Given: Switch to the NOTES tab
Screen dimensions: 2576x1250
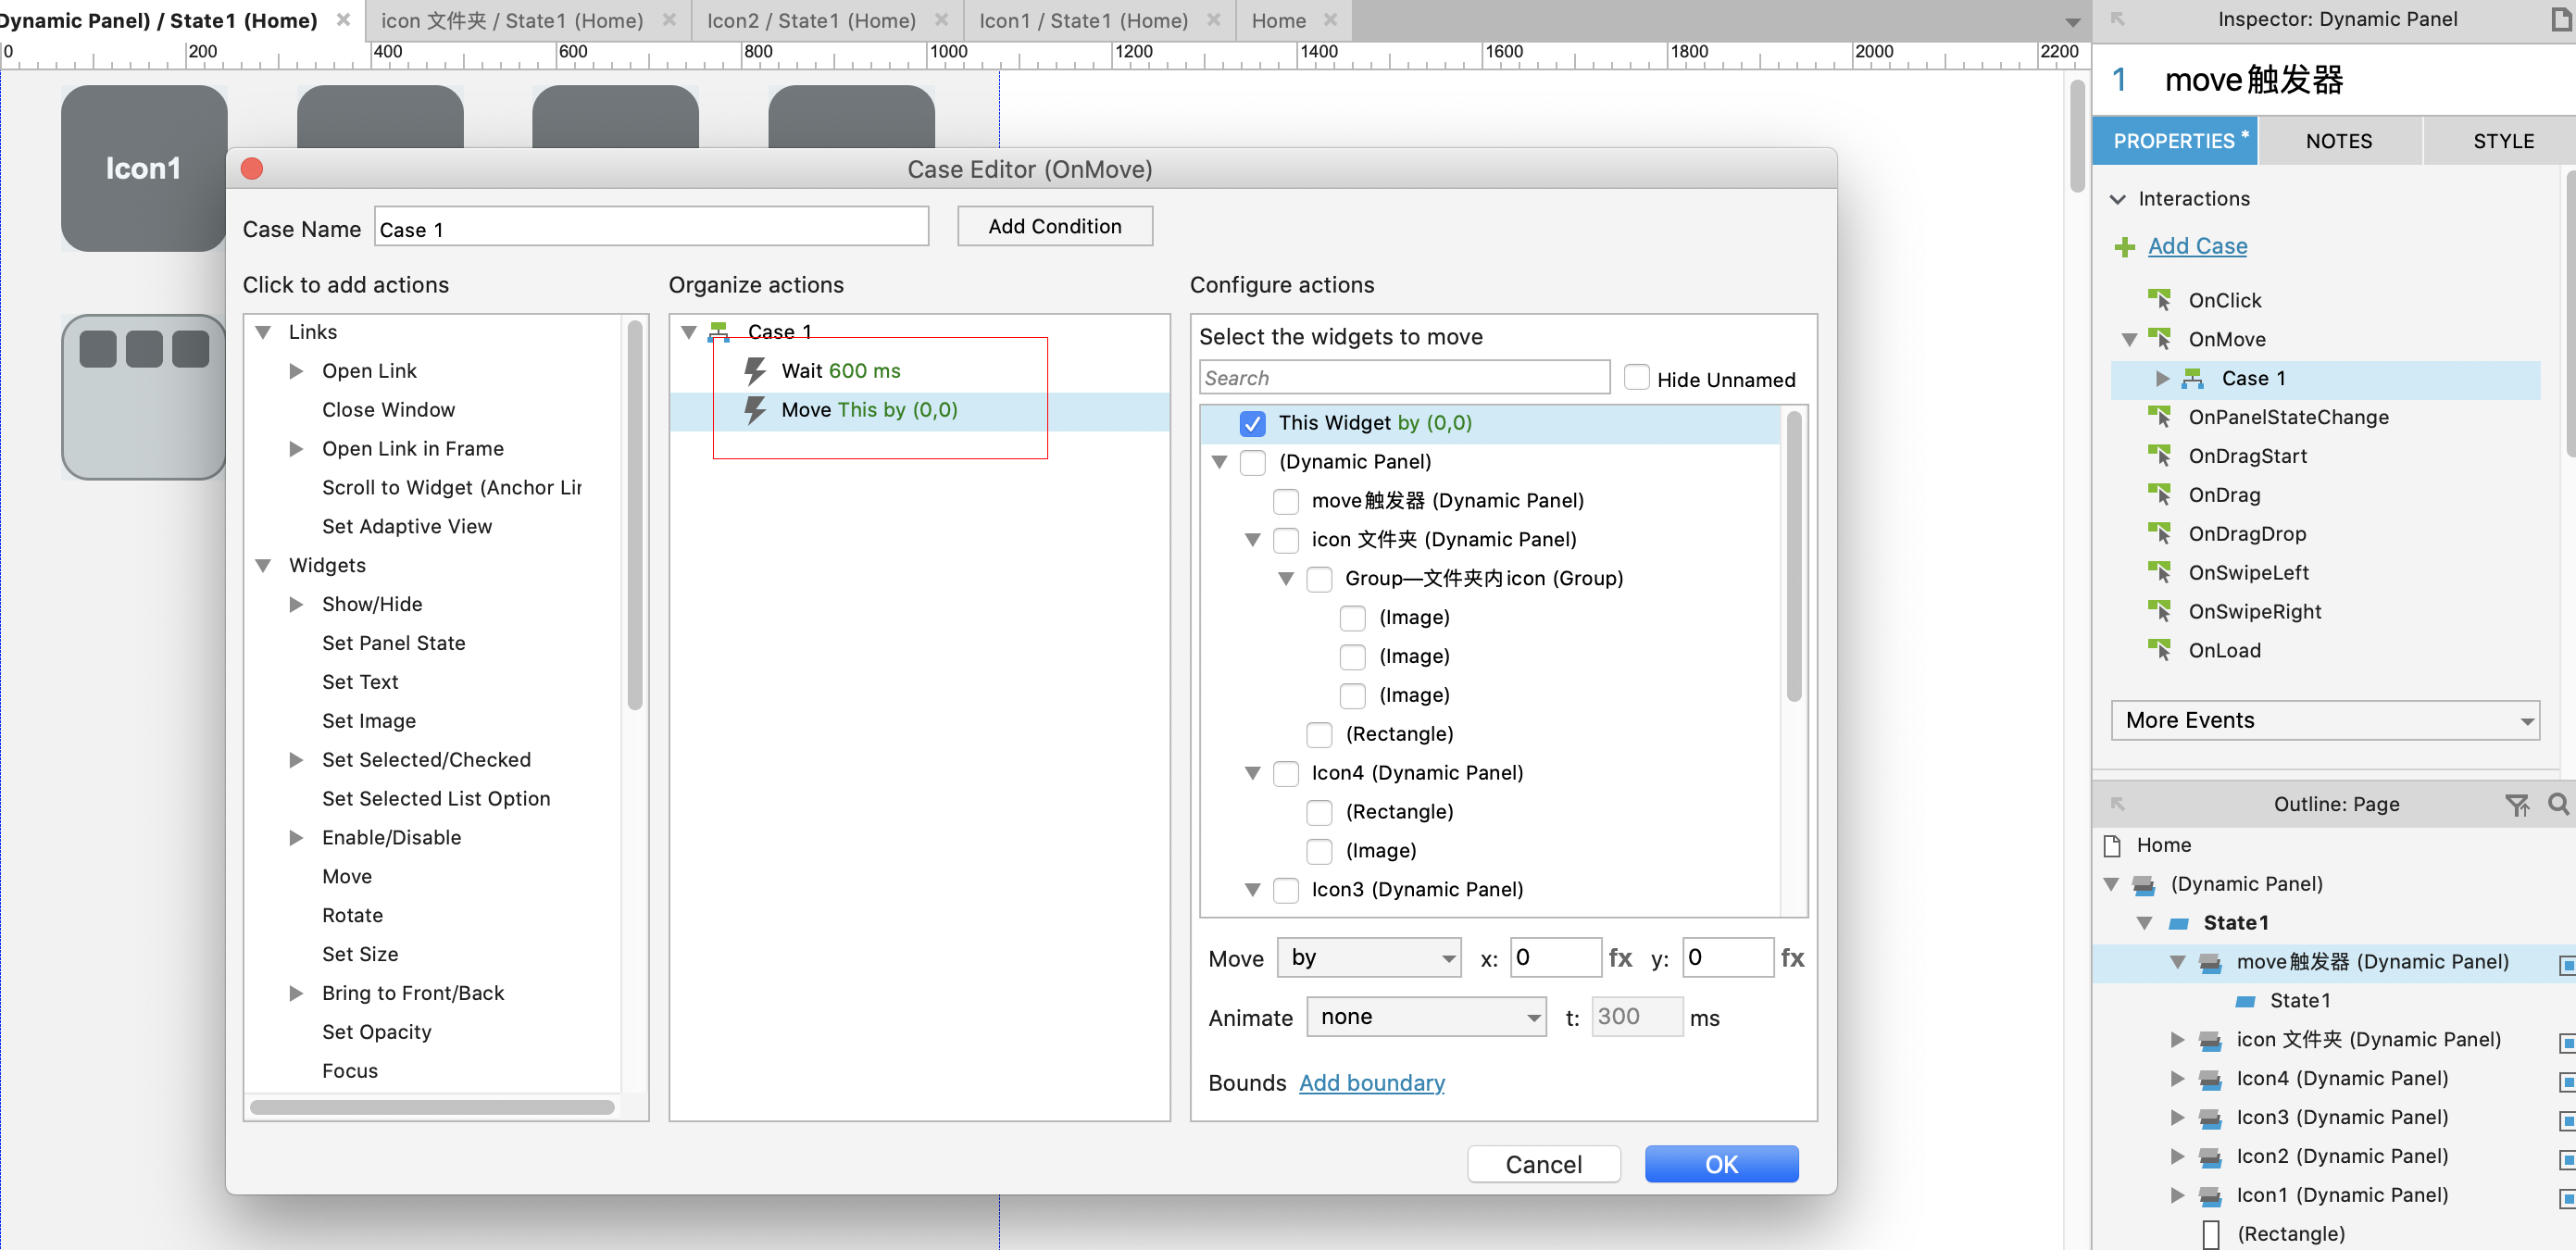Looking at the screenshot, I should [x=2337, y=141].
